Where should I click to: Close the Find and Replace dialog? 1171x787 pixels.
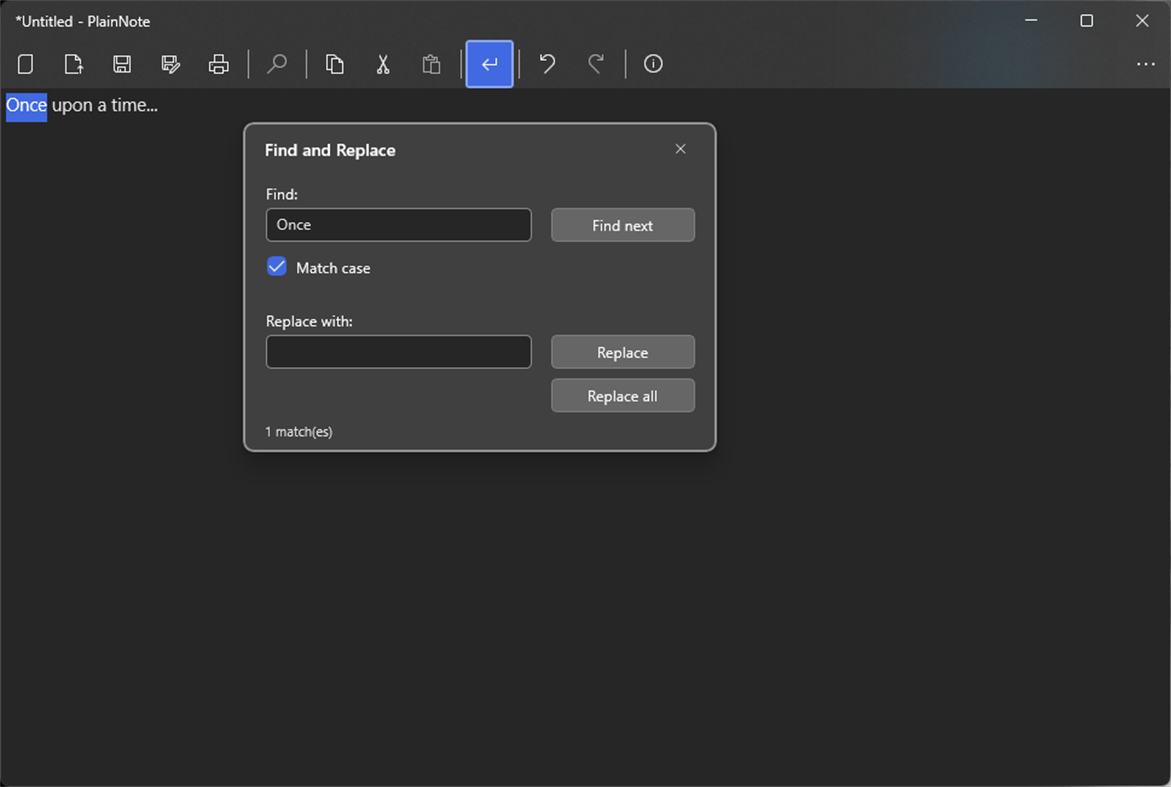click(x=680, y=148)
